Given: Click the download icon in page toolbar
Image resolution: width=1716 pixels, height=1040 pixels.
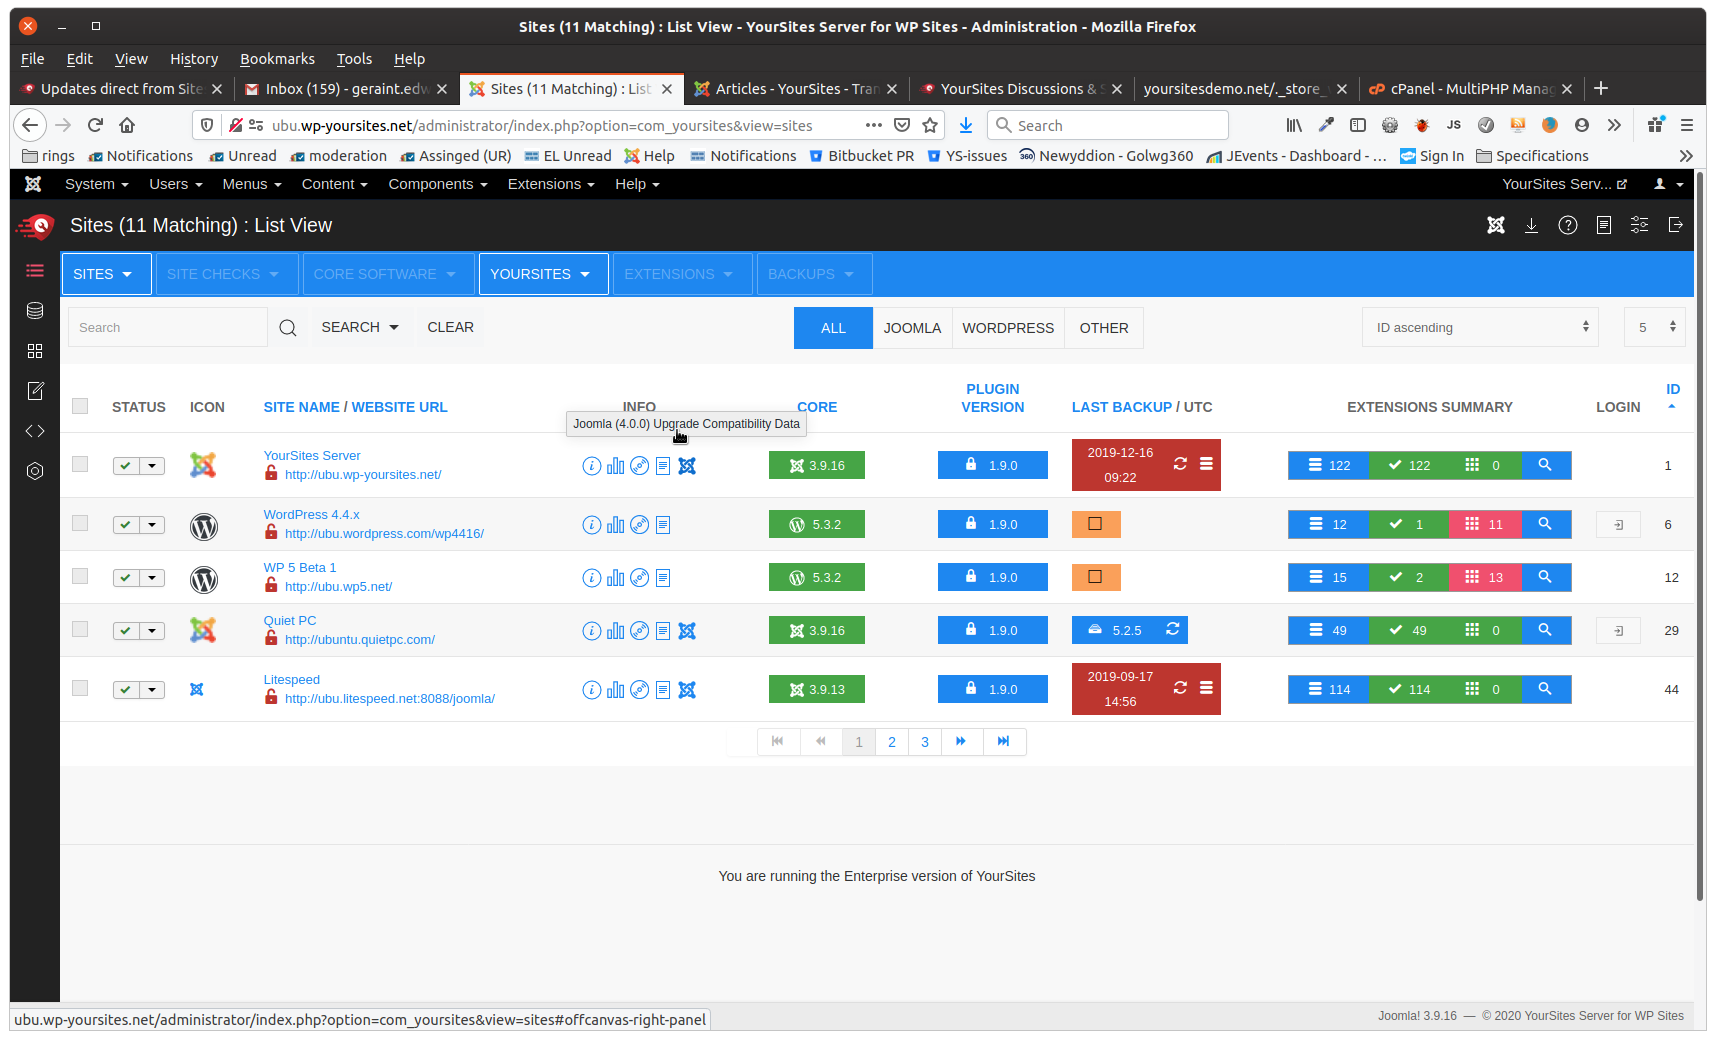Looking at the screenshot, I should (1531, 226).
